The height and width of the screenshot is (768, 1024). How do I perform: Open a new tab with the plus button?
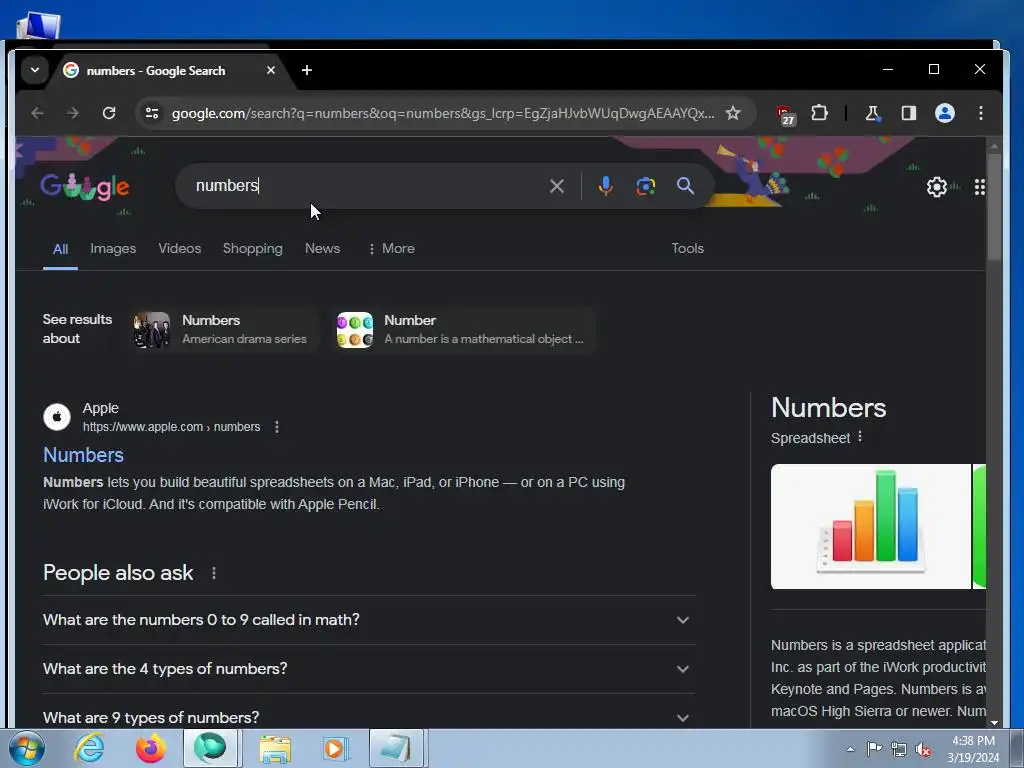click(307, 70)
